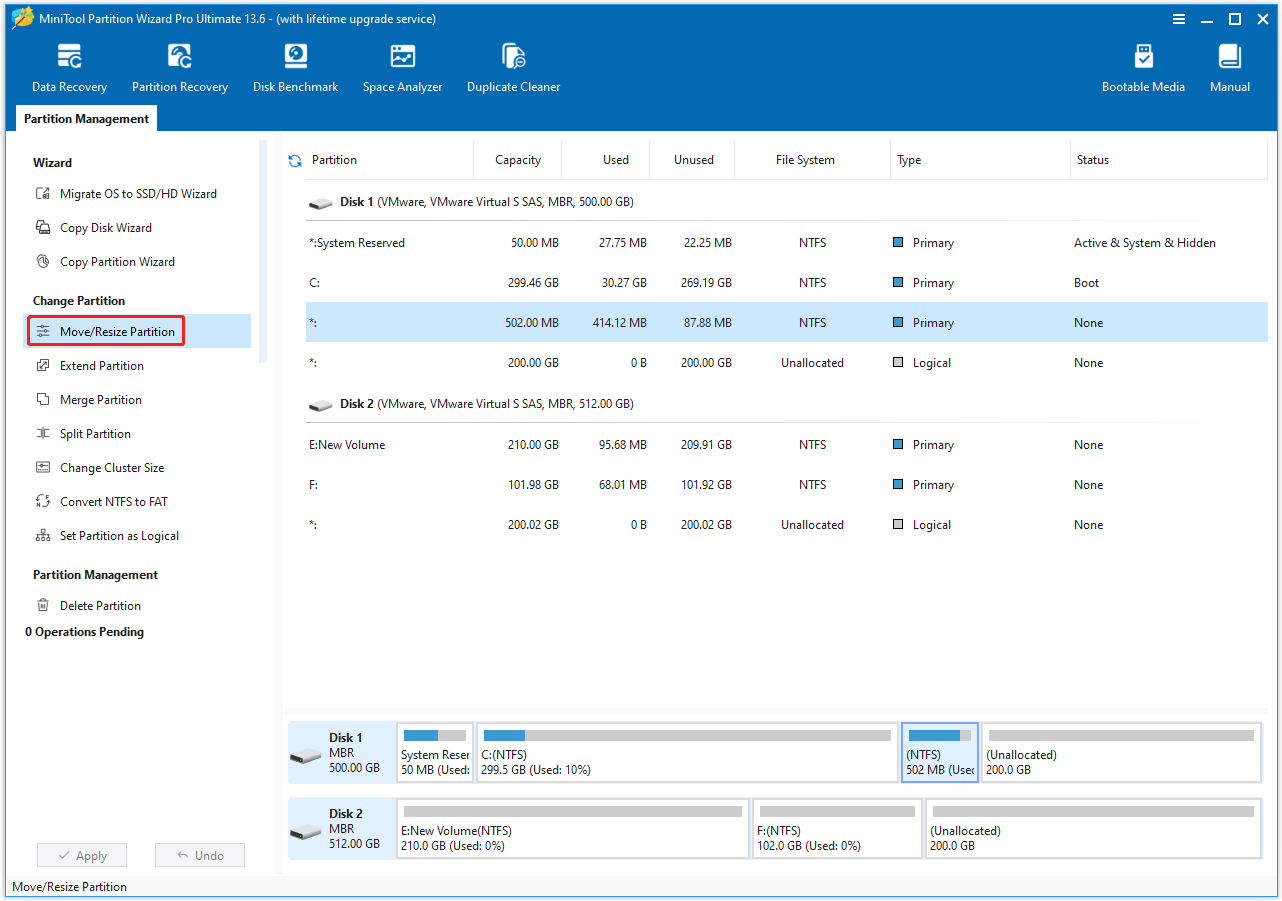Select Convert NTFS to FAT option

click(113, 502)
